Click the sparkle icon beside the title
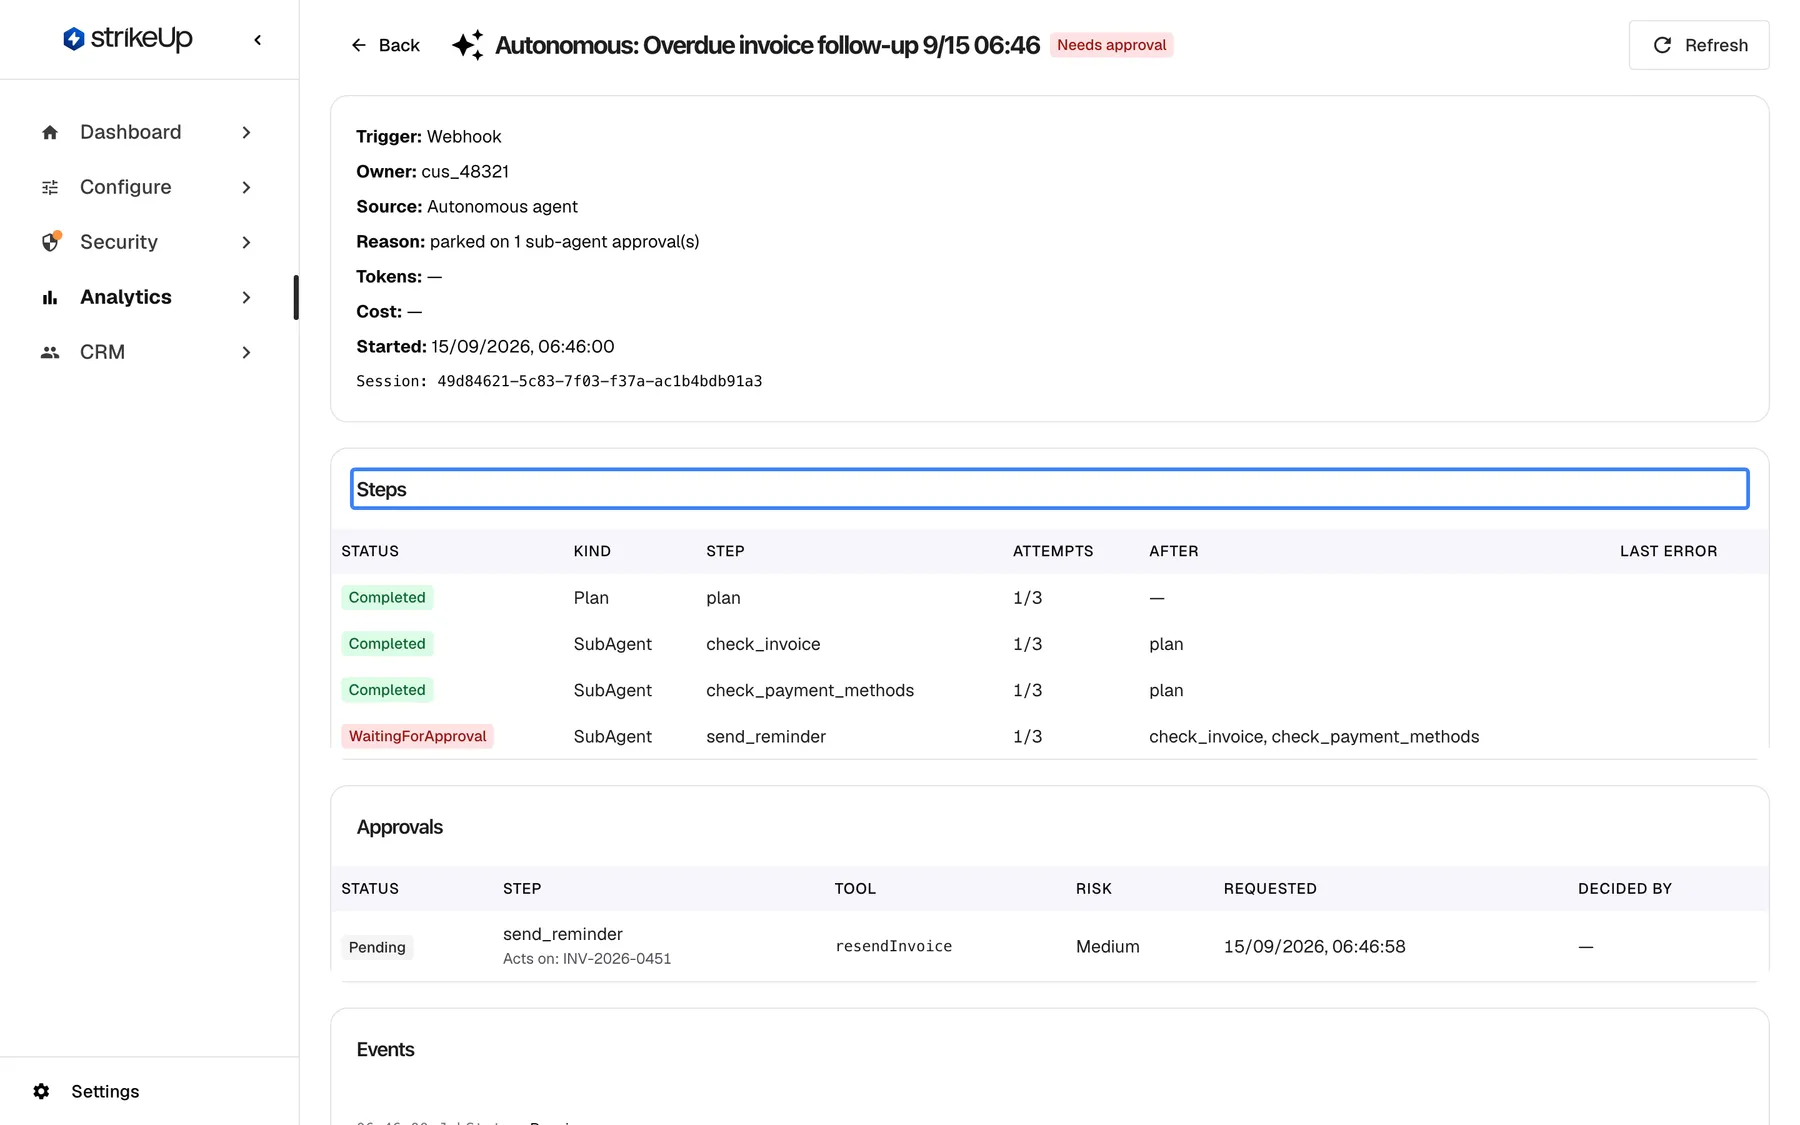1800x1125 pixels. click(467, 45)
